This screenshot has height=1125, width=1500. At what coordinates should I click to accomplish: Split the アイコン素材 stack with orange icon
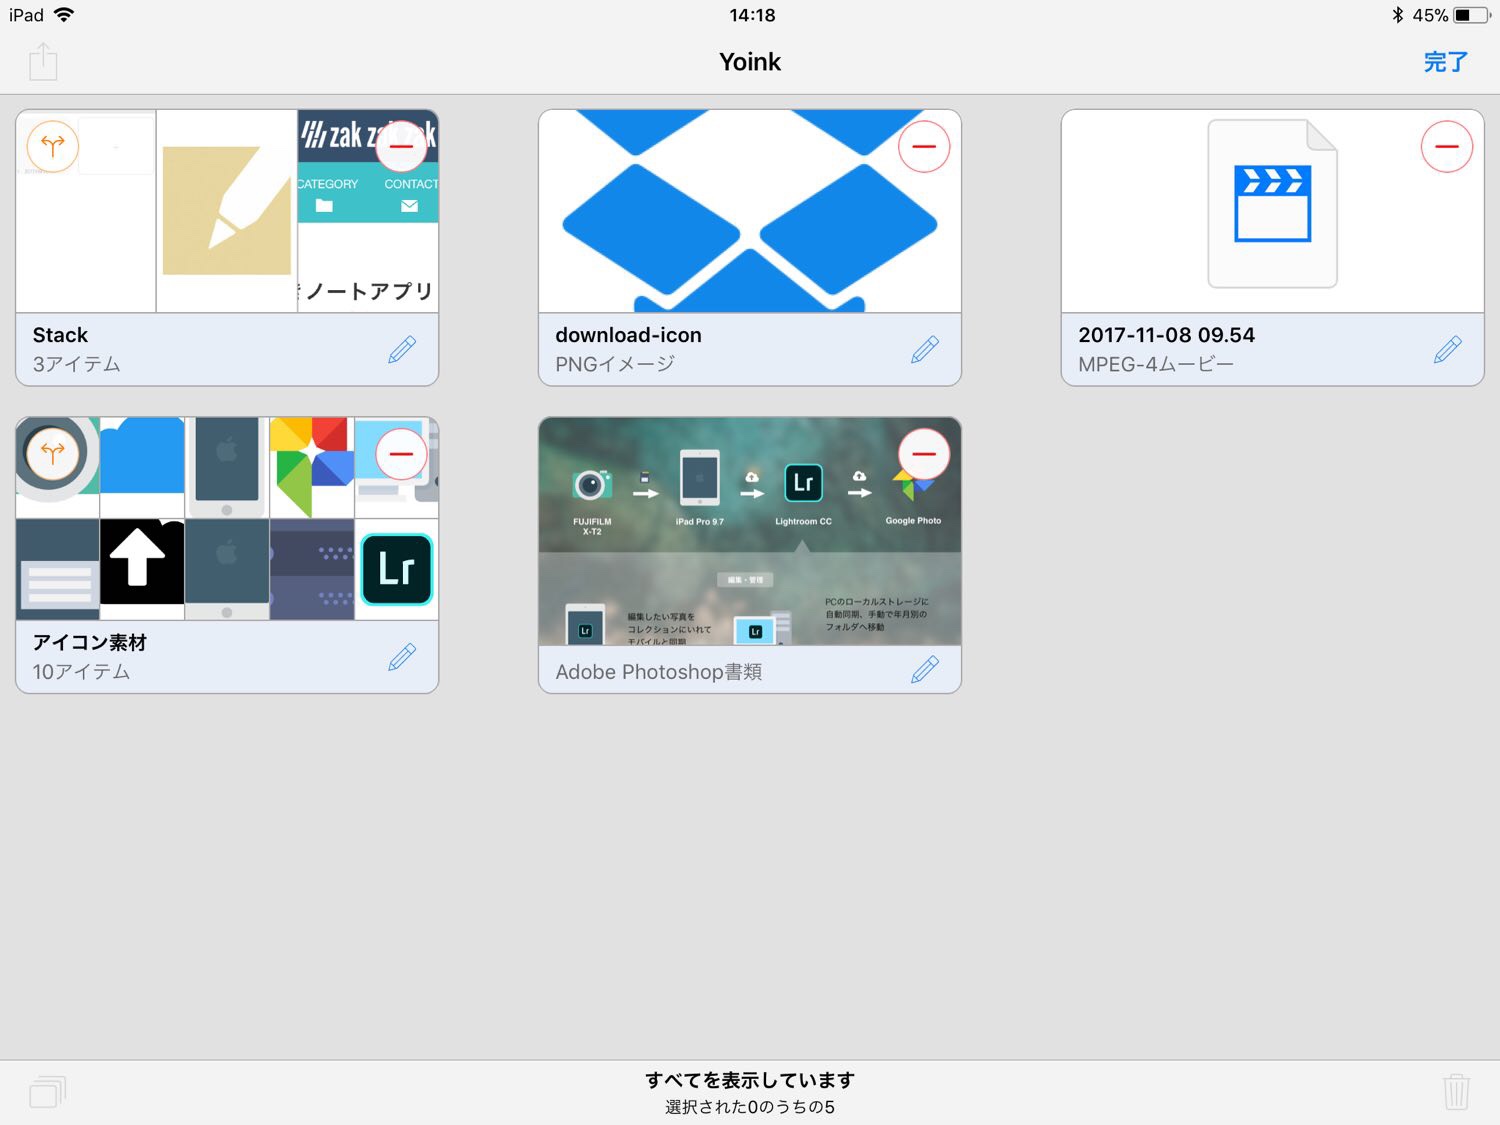pyautogui.click(x=52, y=454)
